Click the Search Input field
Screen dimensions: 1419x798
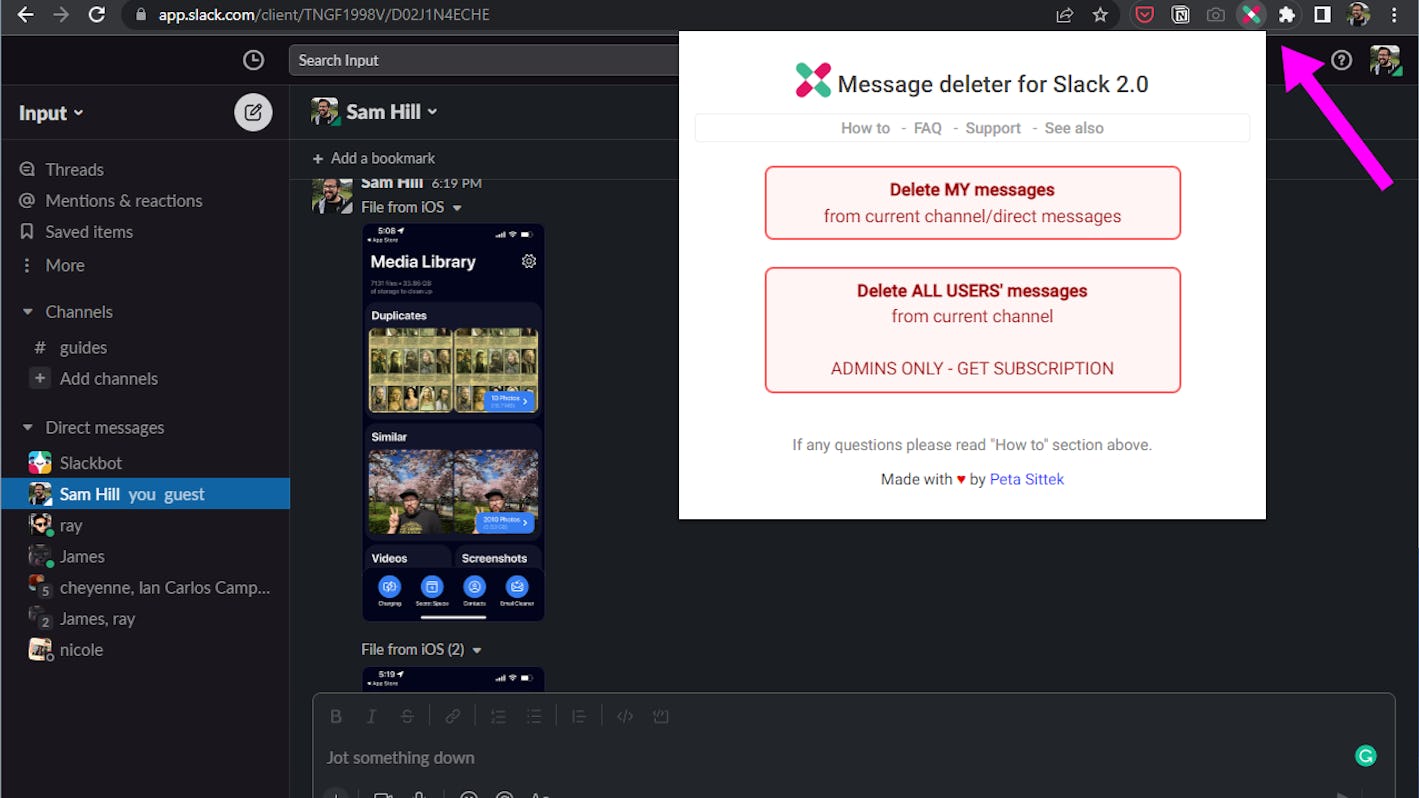click(x=480, y=60)
